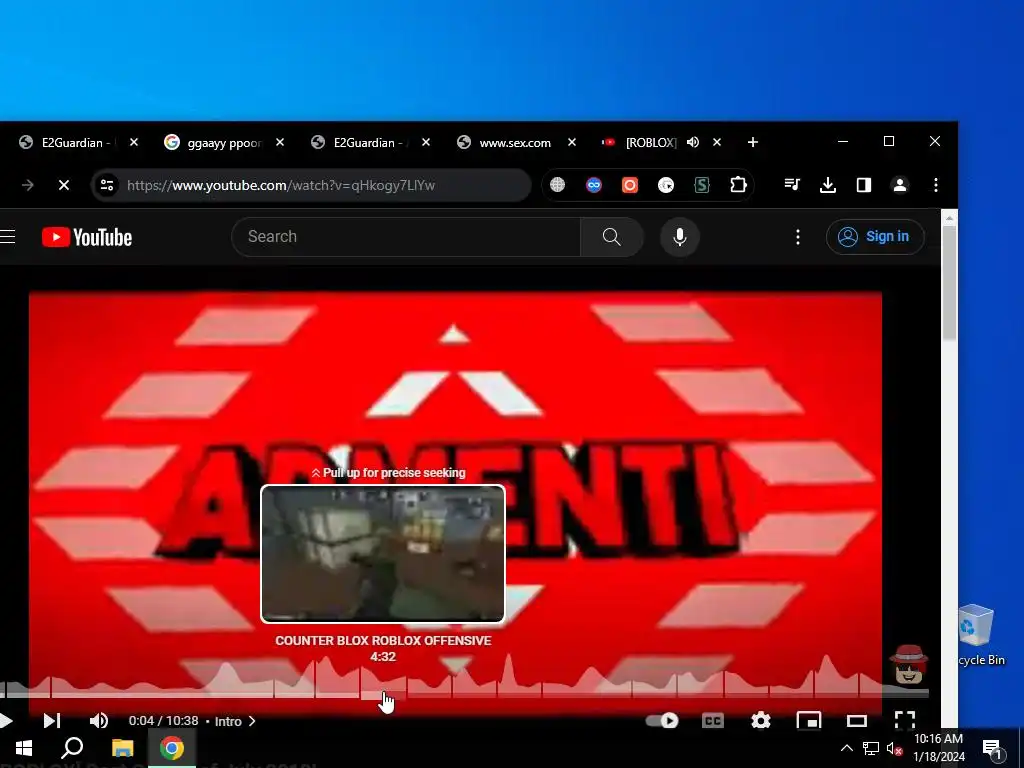Image resolution: width=1024 pixels, height=768 pixels.
Task: Click the page vertical scrollbar thumb
Action: pyautogui.click(x=949, y=283)
